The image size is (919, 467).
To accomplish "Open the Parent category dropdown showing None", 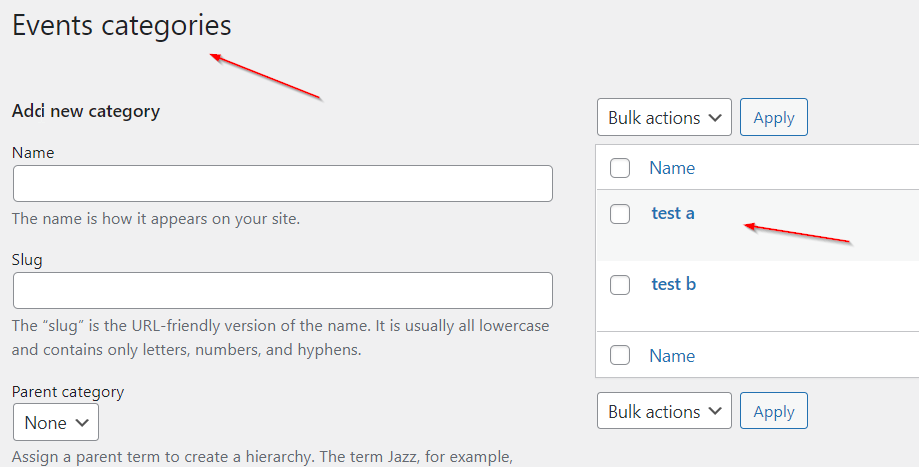I will coord(56,423).
